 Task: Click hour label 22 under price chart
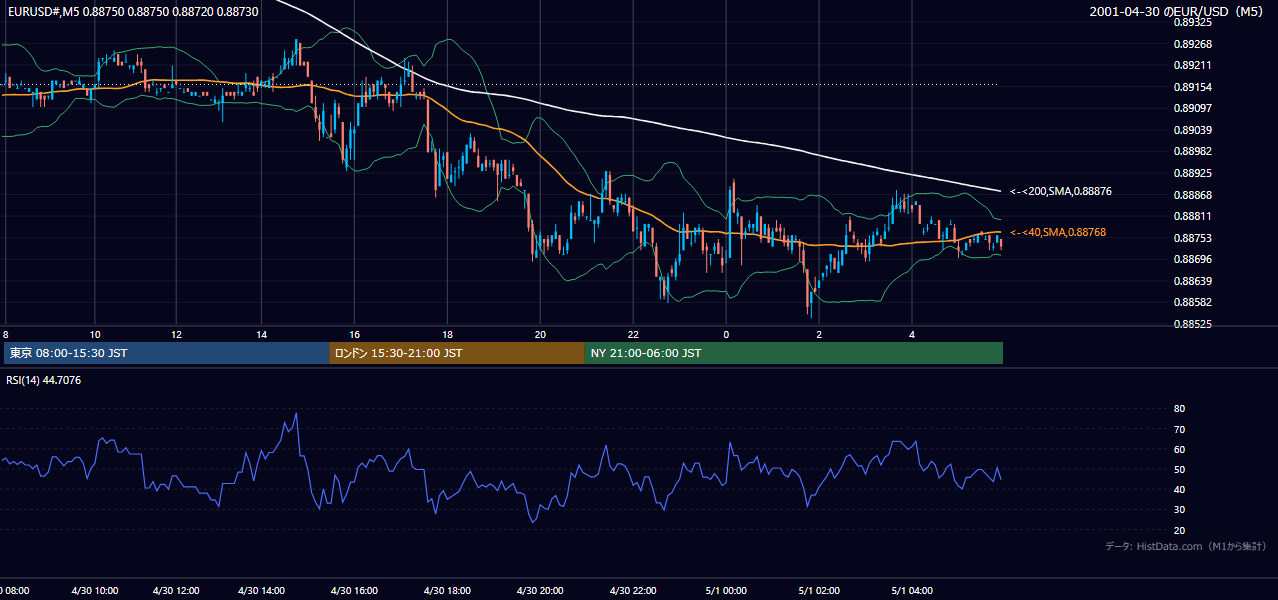pyautogui.click(x=633, y=334)
